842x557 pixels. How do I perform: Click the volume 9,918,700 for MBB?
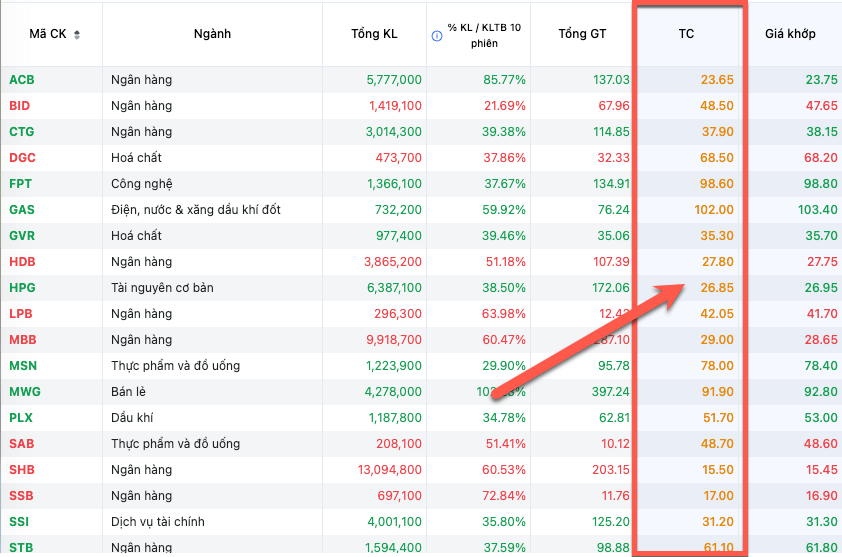pos(393,340)
